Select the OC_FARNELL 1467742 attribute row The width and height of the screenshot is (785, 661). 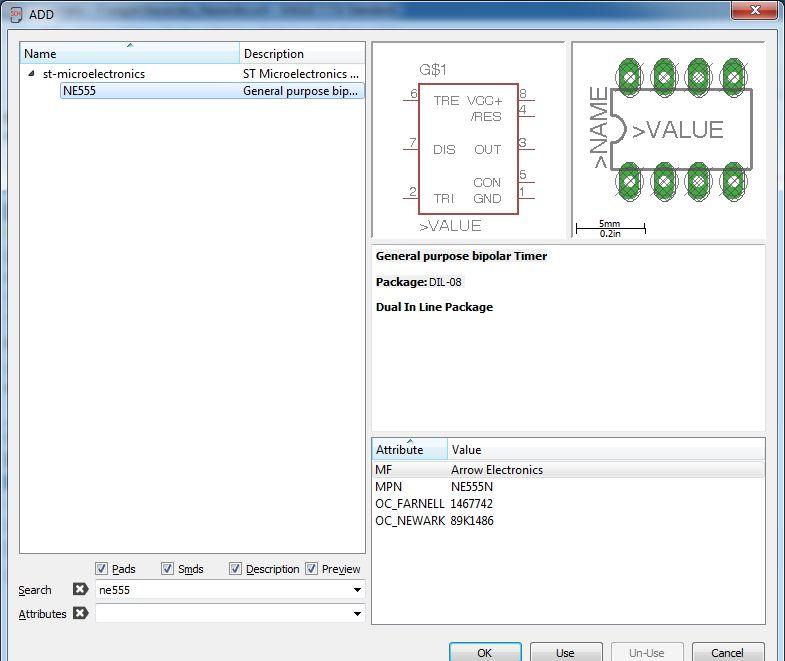coord(569,504)
